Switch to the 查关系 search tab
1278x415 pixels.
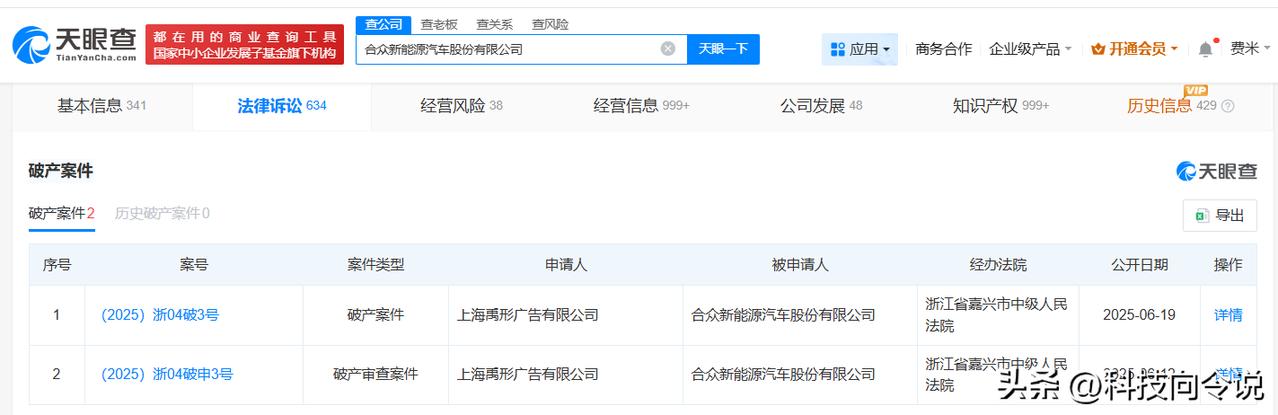[494, 24]
